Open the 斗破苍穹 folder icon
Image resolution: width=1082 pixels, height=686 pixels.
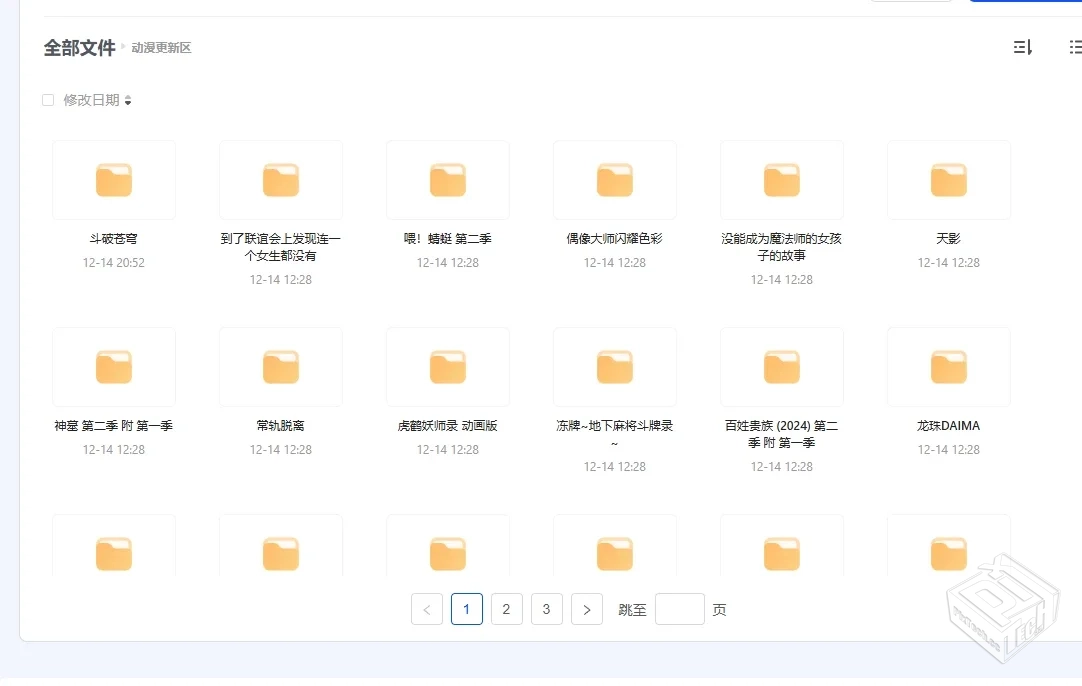[113, 179]
